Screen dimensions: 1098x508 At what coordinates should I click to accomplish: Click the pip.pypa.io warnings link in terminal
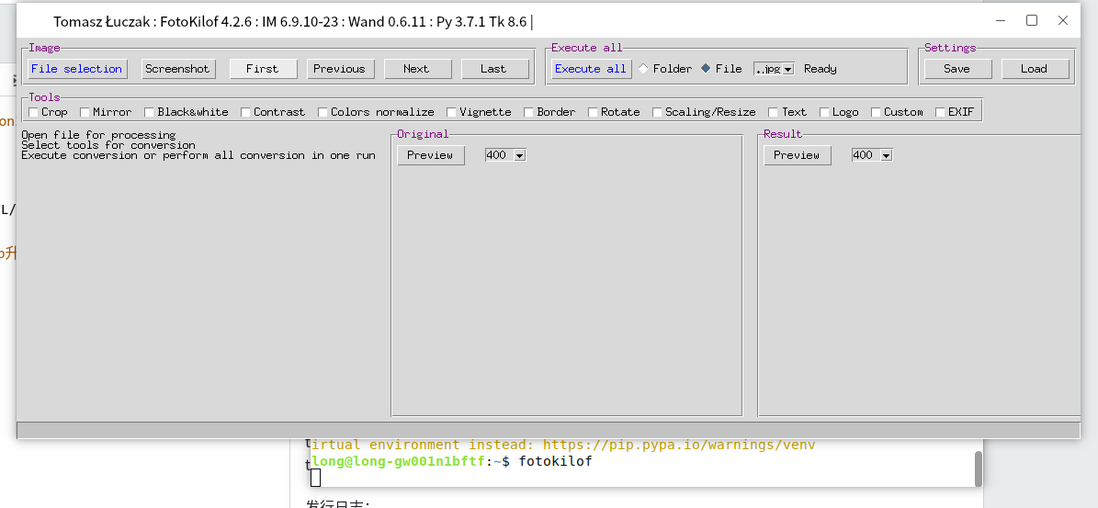(x=679, y=444)
